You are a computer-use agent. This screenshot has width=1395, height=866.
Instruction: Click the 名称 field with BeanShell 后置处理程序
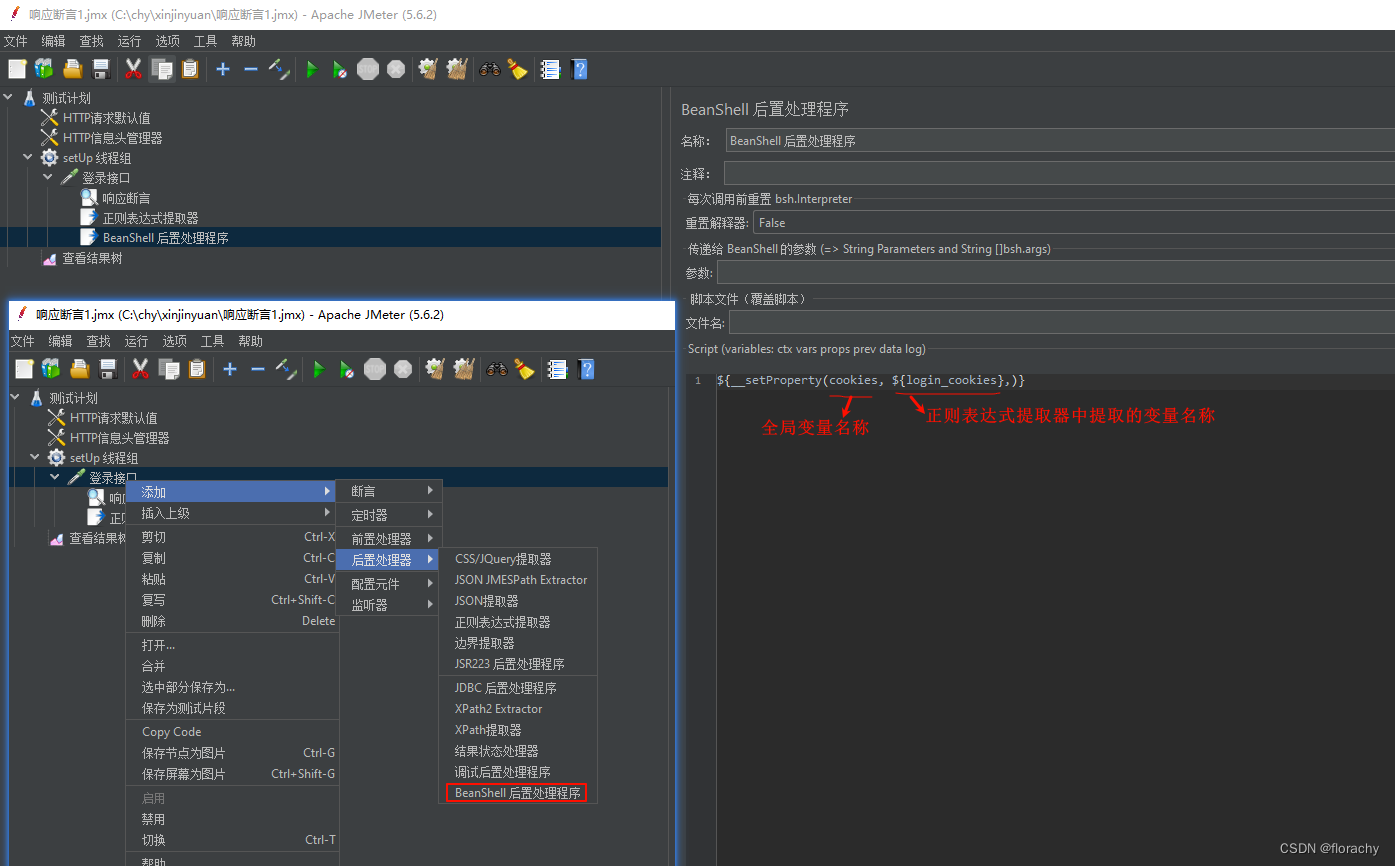coord(1060,141)
